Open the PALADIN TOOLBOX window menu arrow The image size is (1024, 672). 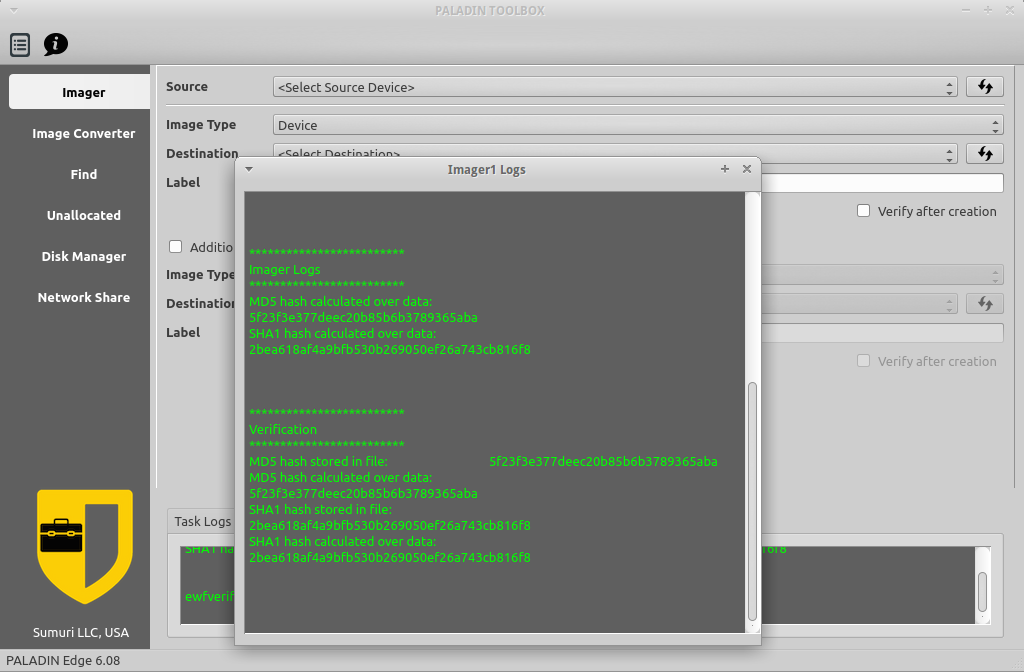13,10
